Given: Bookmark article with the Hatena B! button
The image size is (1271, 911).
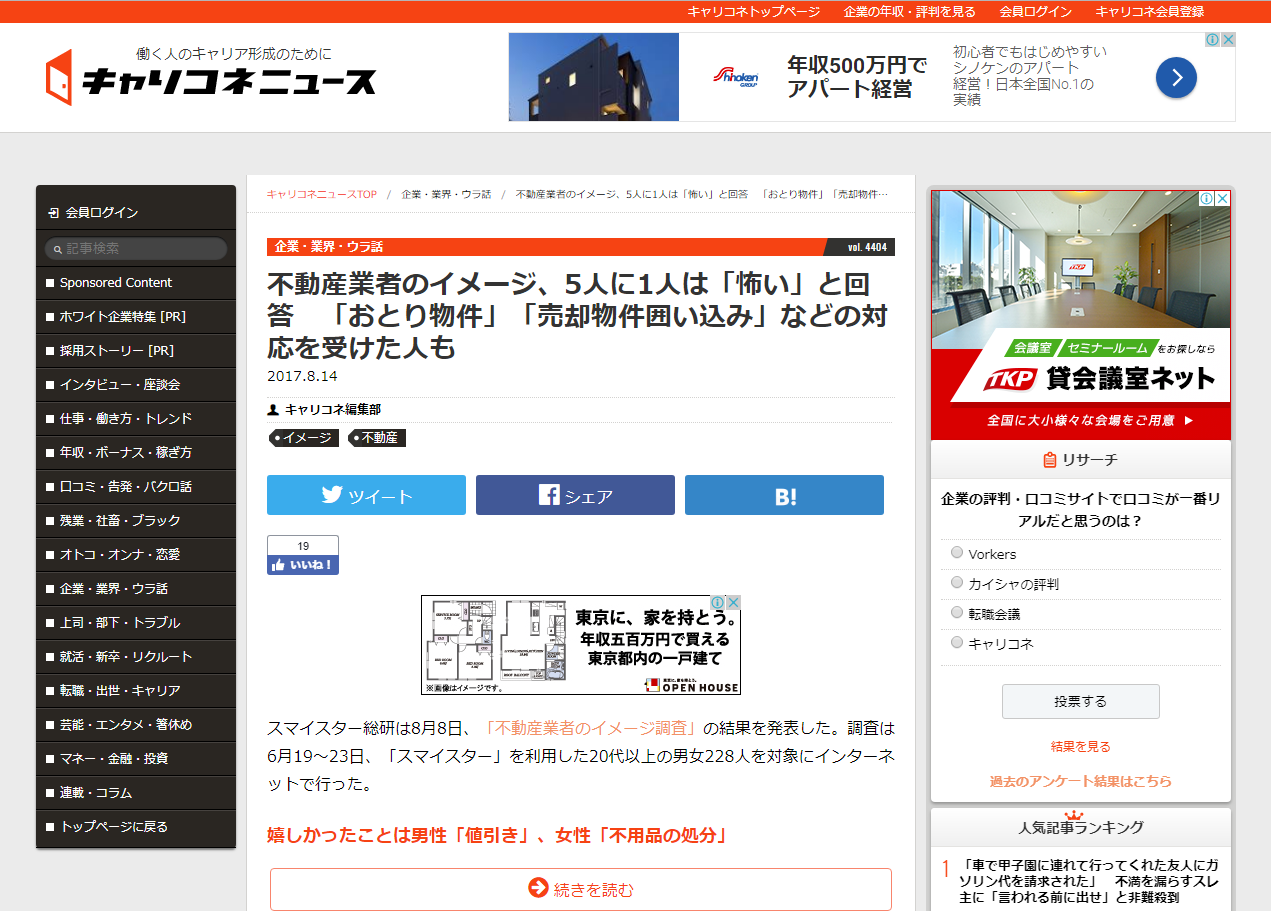Looking at the screenshot, I should click(784, 495).
